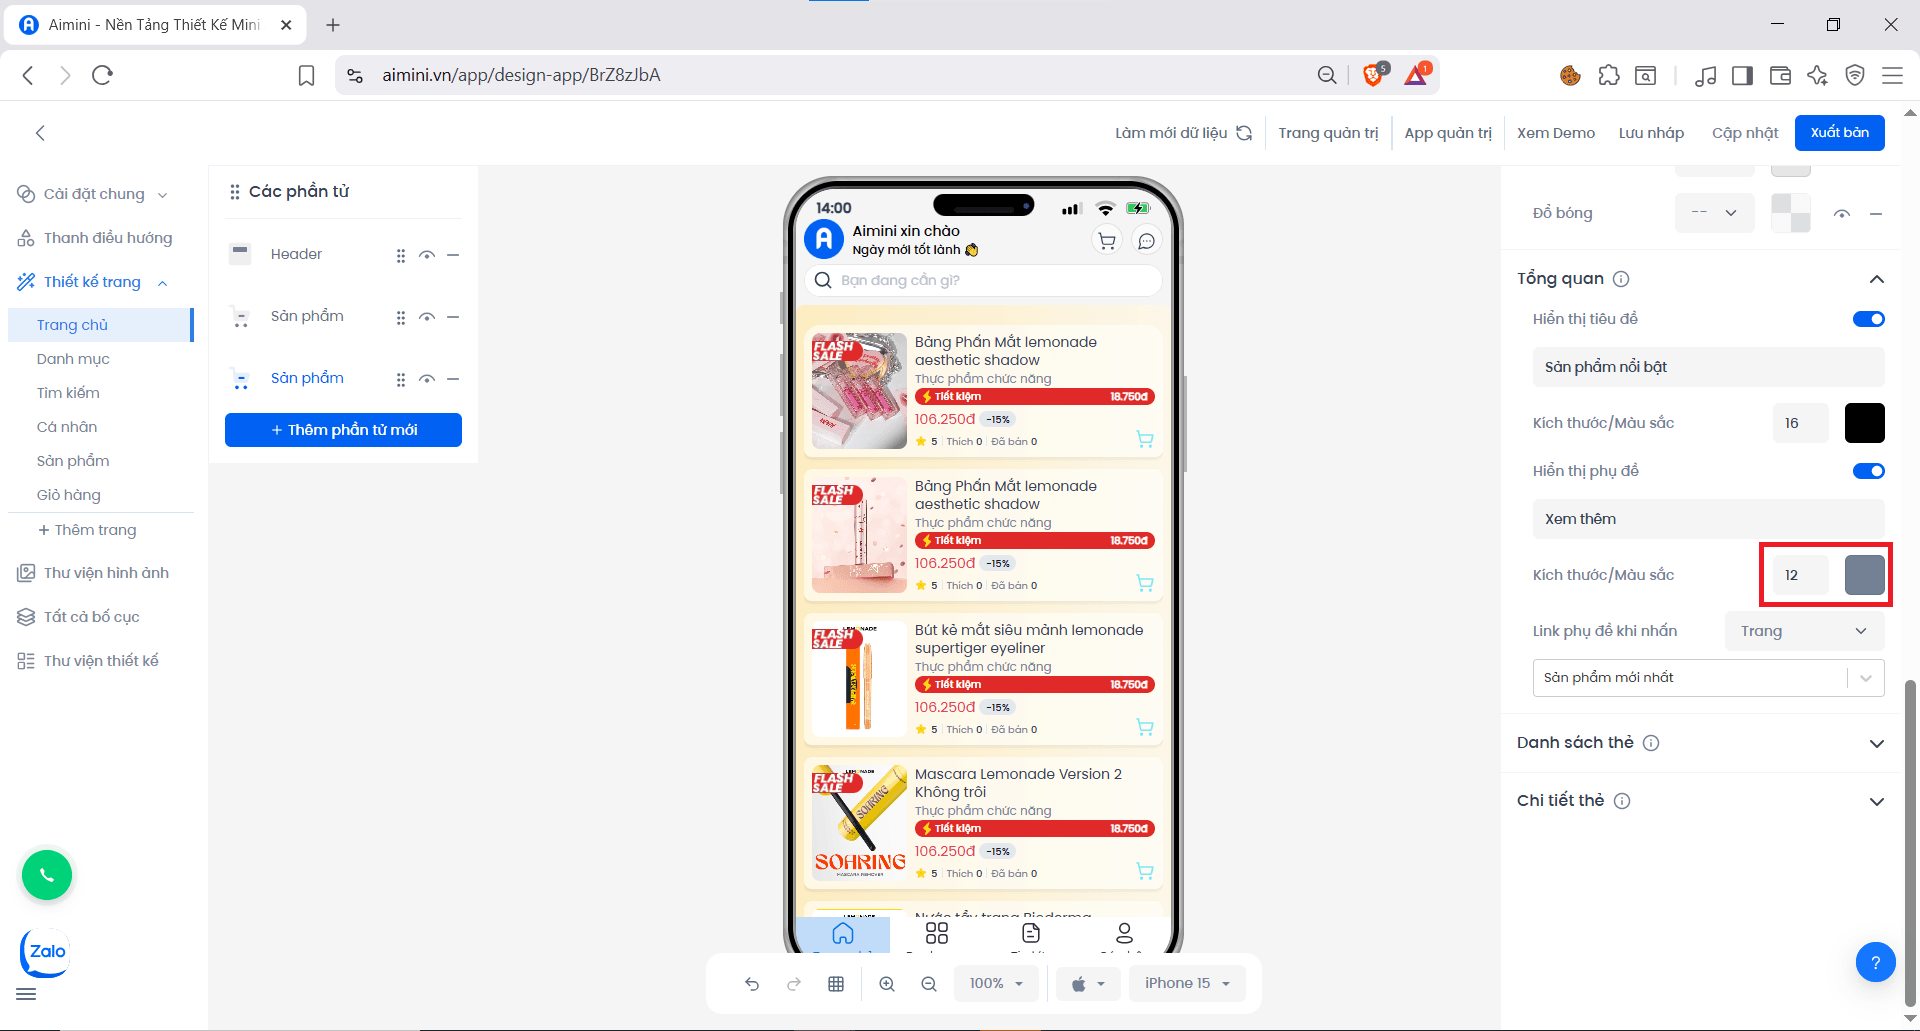Open the iPhone 15 device dropdown

point(1187,984)
